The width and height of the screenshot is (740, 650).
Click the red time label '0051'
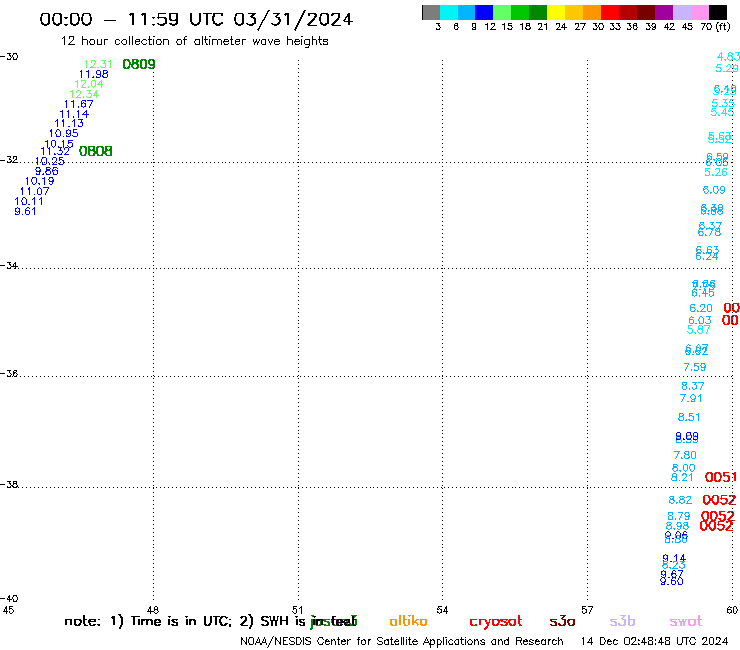click(721, 477)
